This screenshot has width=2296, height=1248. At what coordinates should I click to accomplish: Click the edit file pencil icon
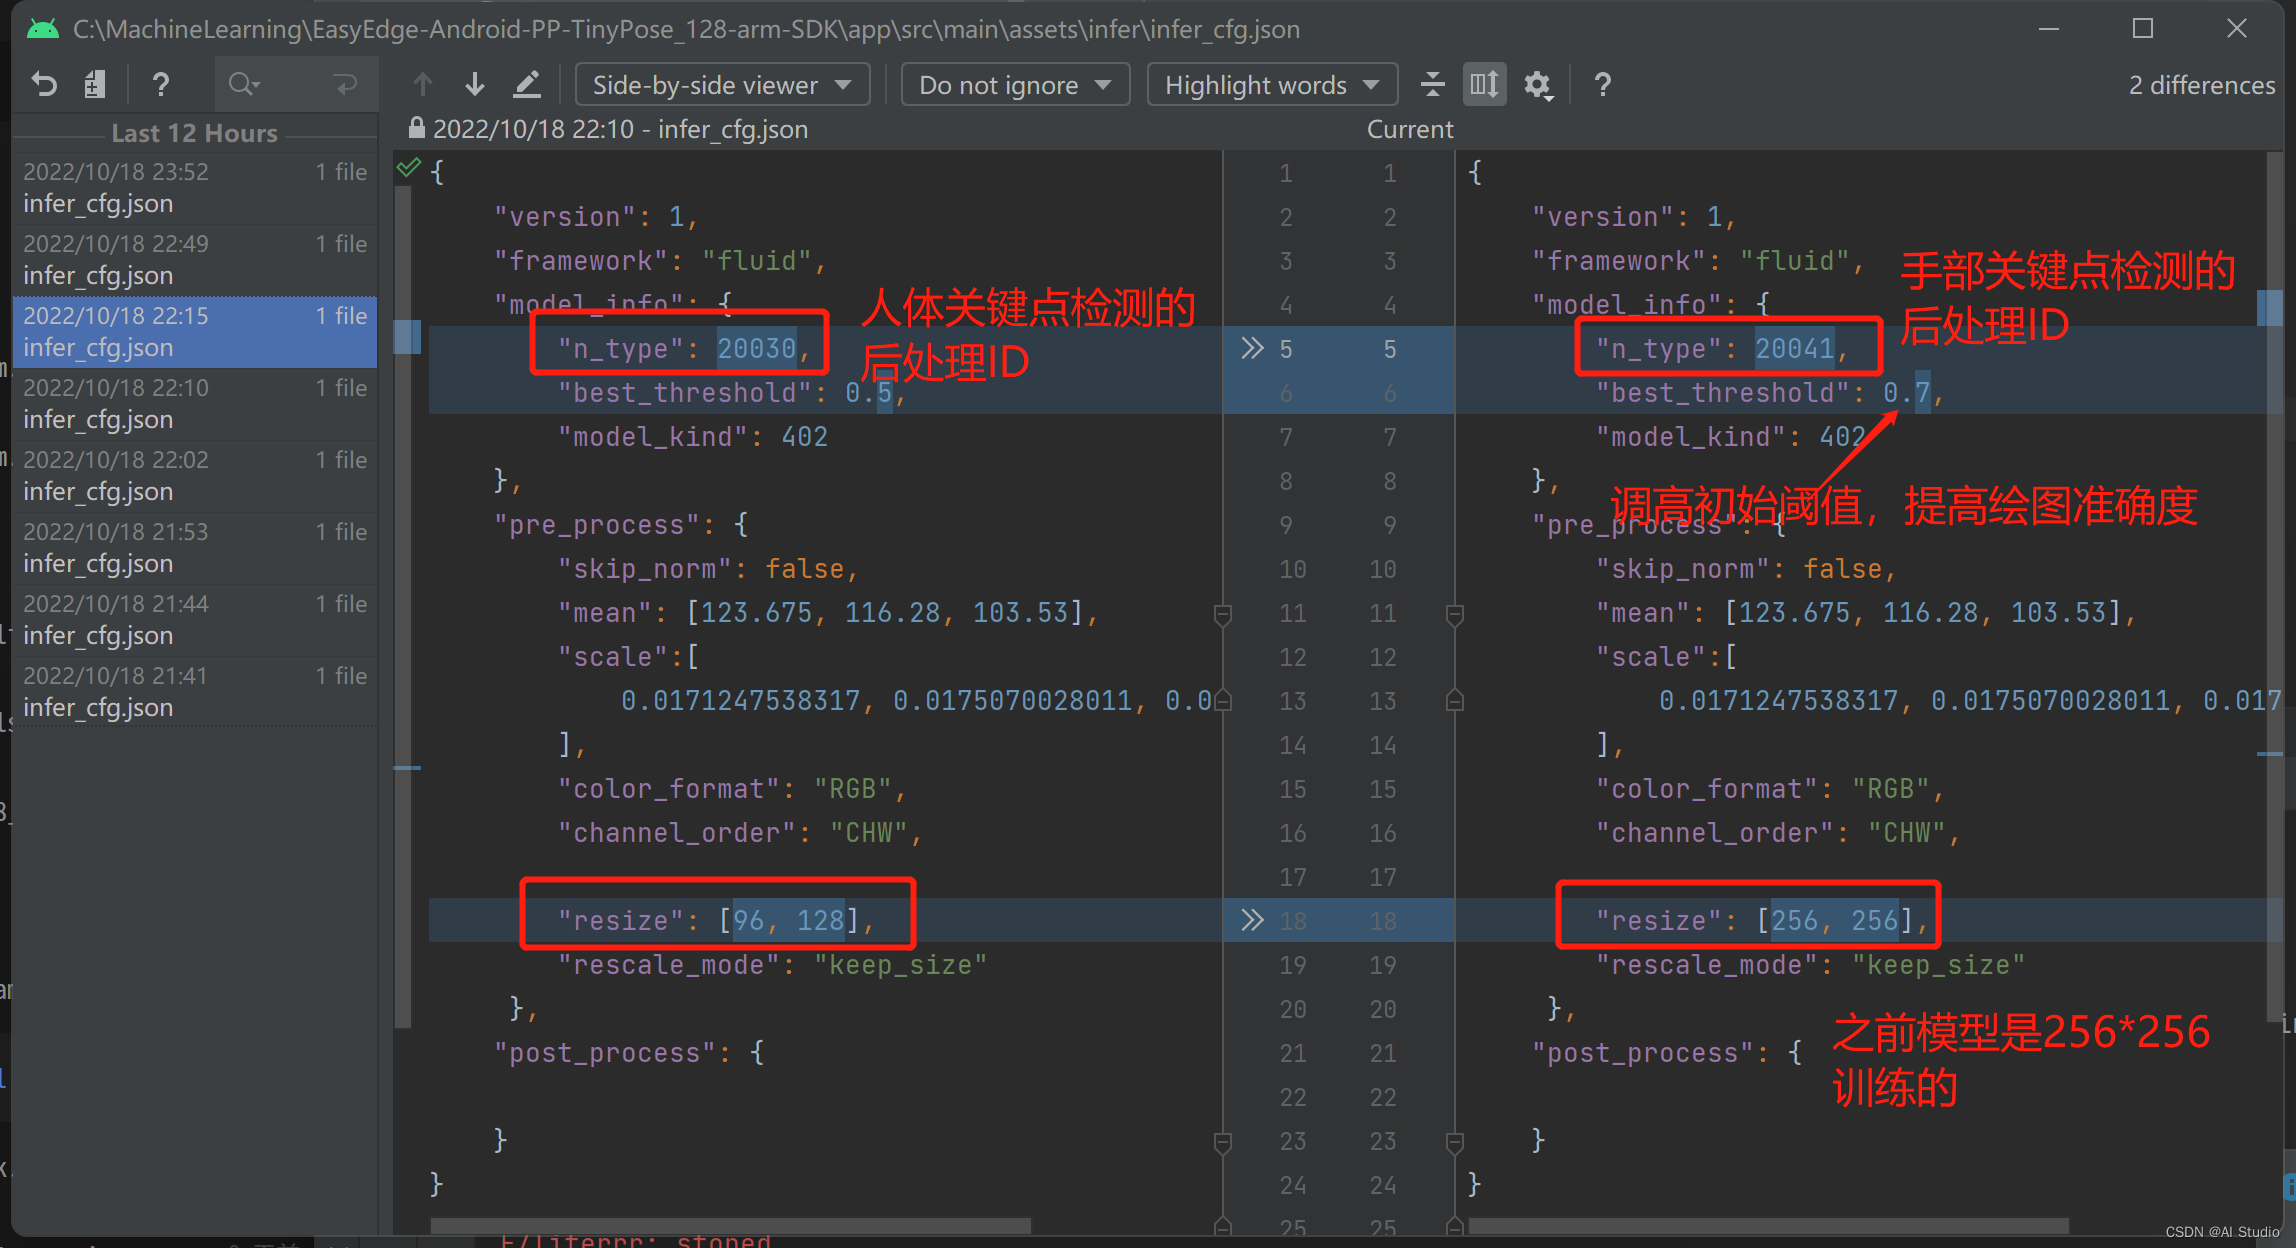[527, 84]
